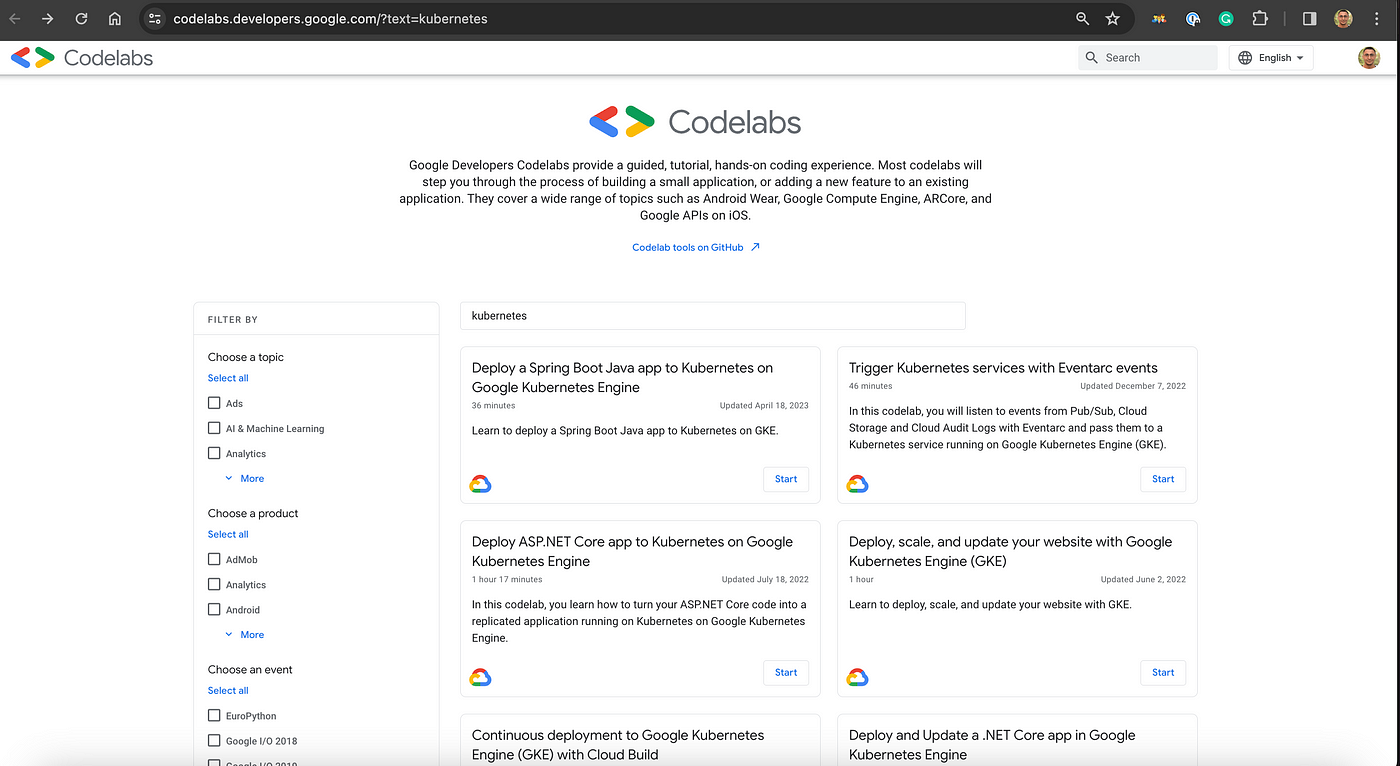
Task: Toggle the browser side panel icon
Action: 1309,19
